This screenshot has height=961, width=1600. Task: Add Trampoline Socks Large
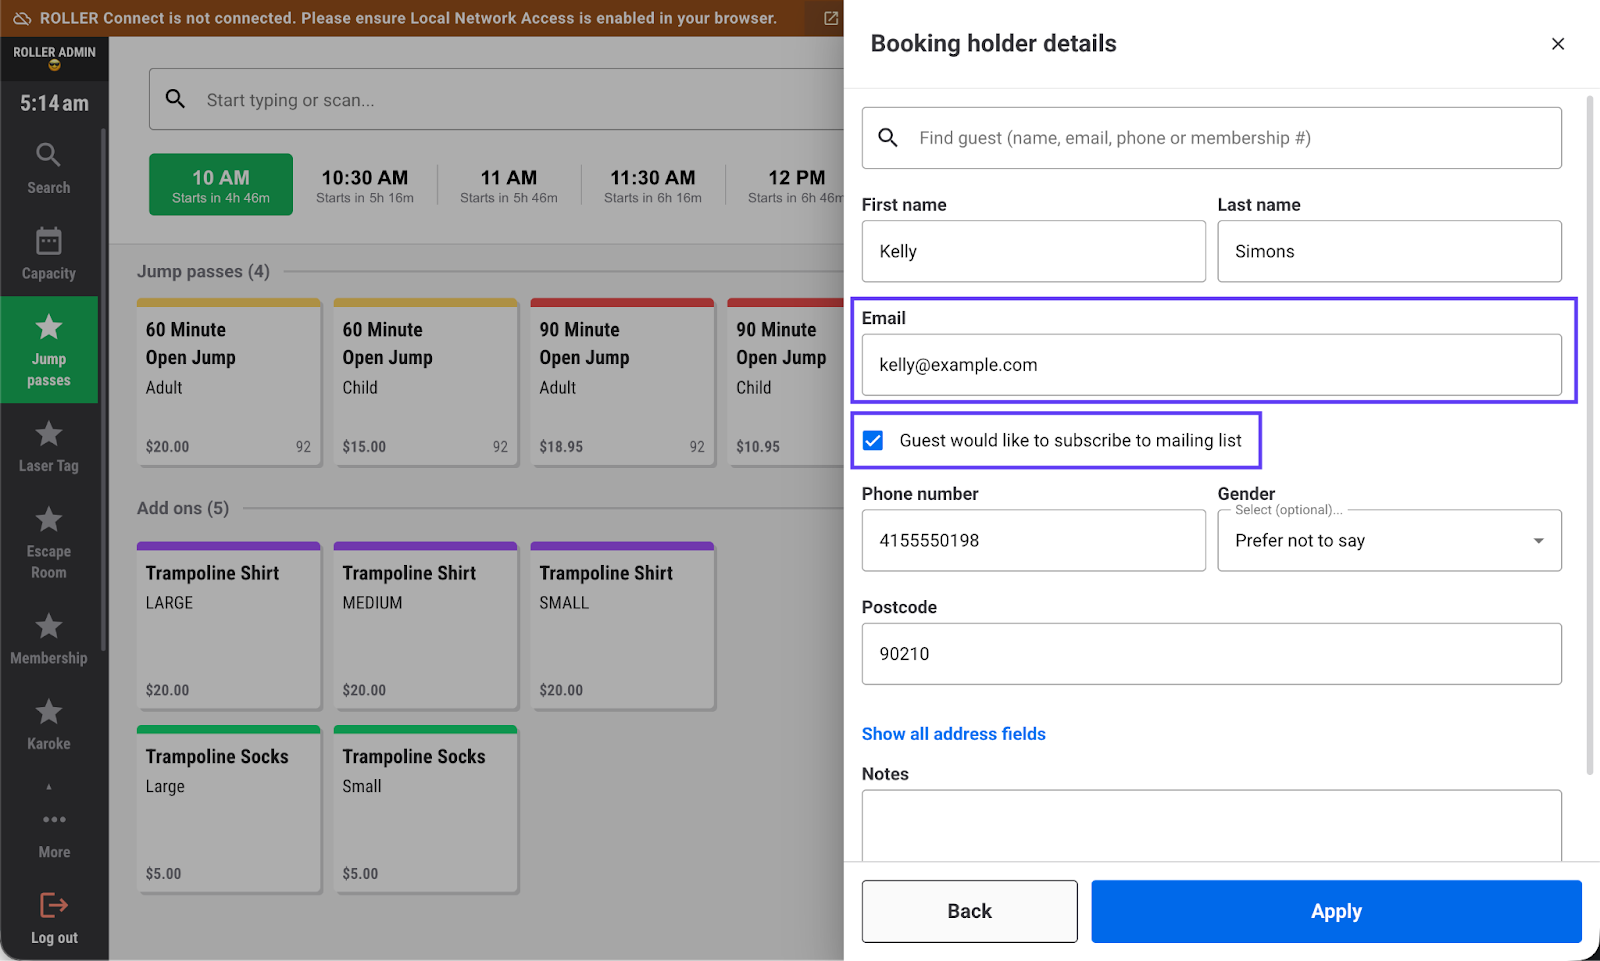(x=229, y=809)
